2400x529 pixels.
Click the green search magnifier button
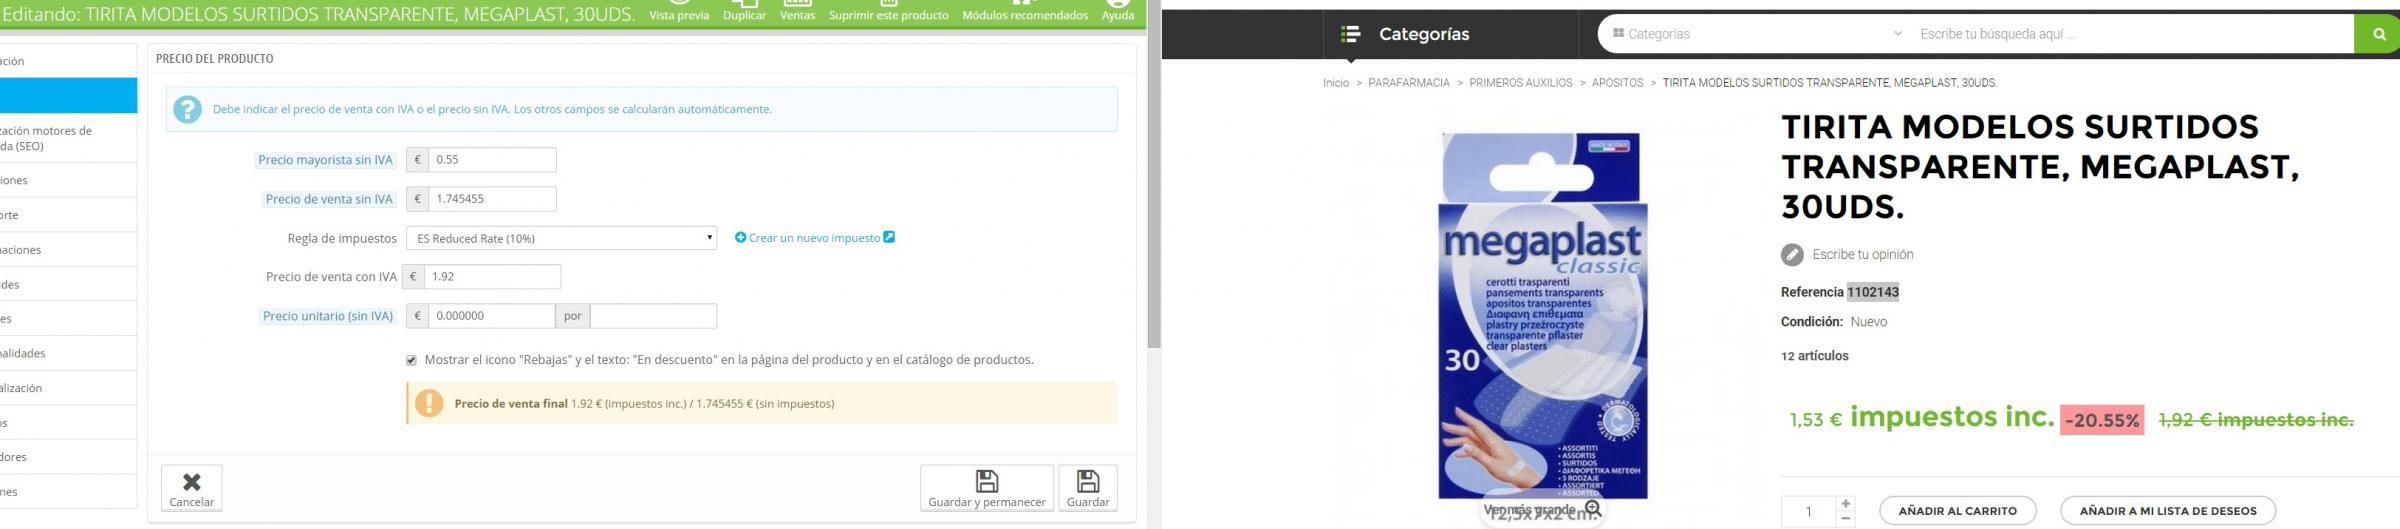(2378, 34)
